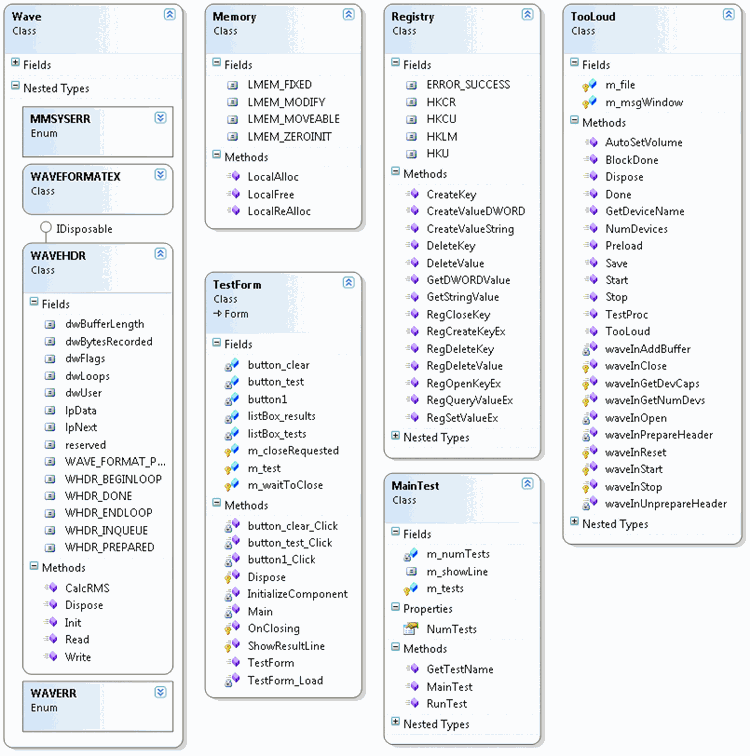Click the LMEM_FIXED field icon

coord(233,85)
